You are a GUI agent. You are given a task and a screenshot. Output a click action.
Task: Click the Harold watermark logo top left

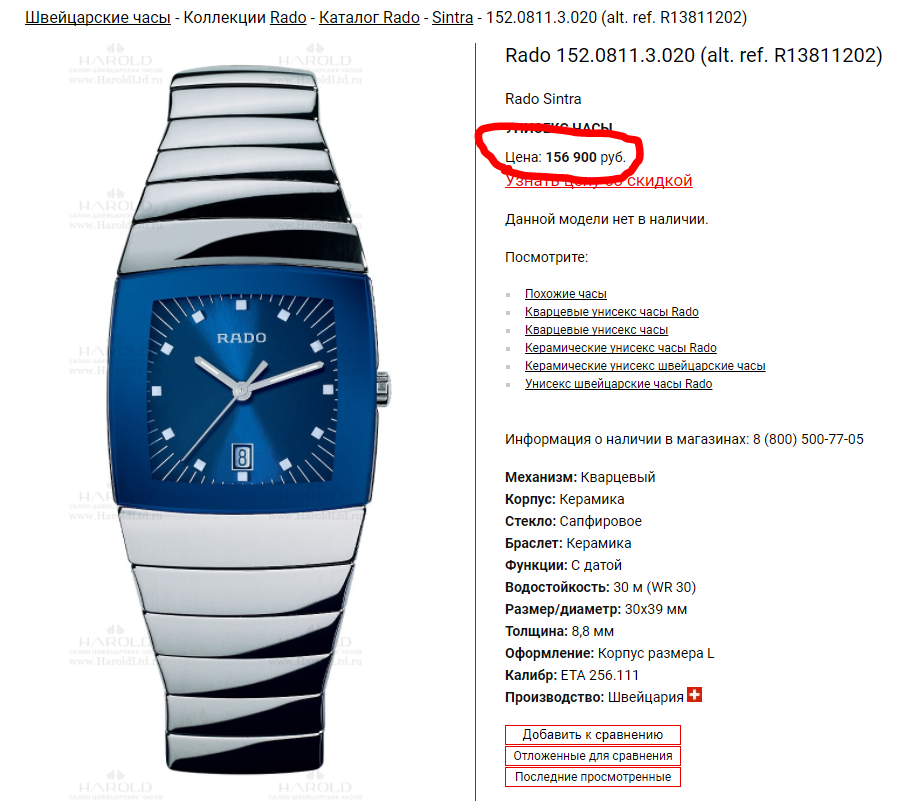coord(115,64)
